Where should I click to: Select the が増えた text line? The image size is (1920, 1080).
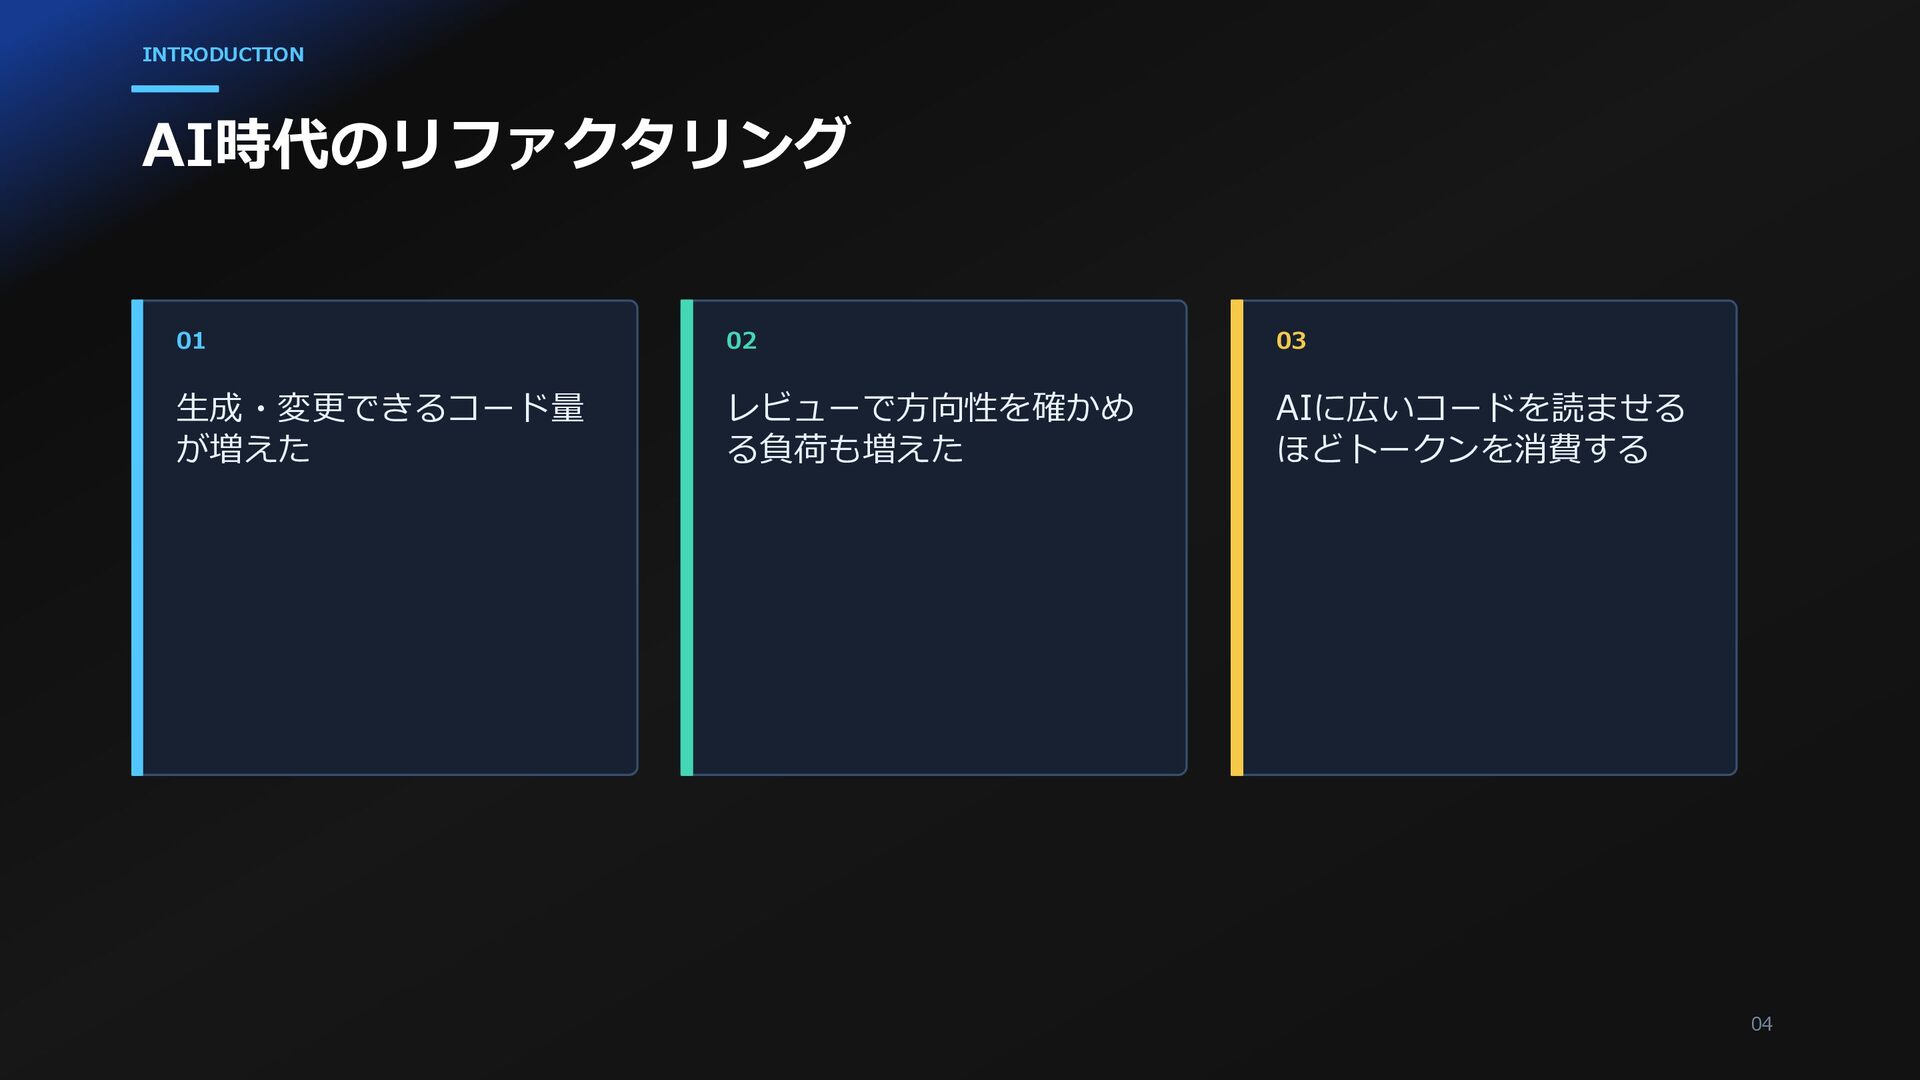[243, 448]
